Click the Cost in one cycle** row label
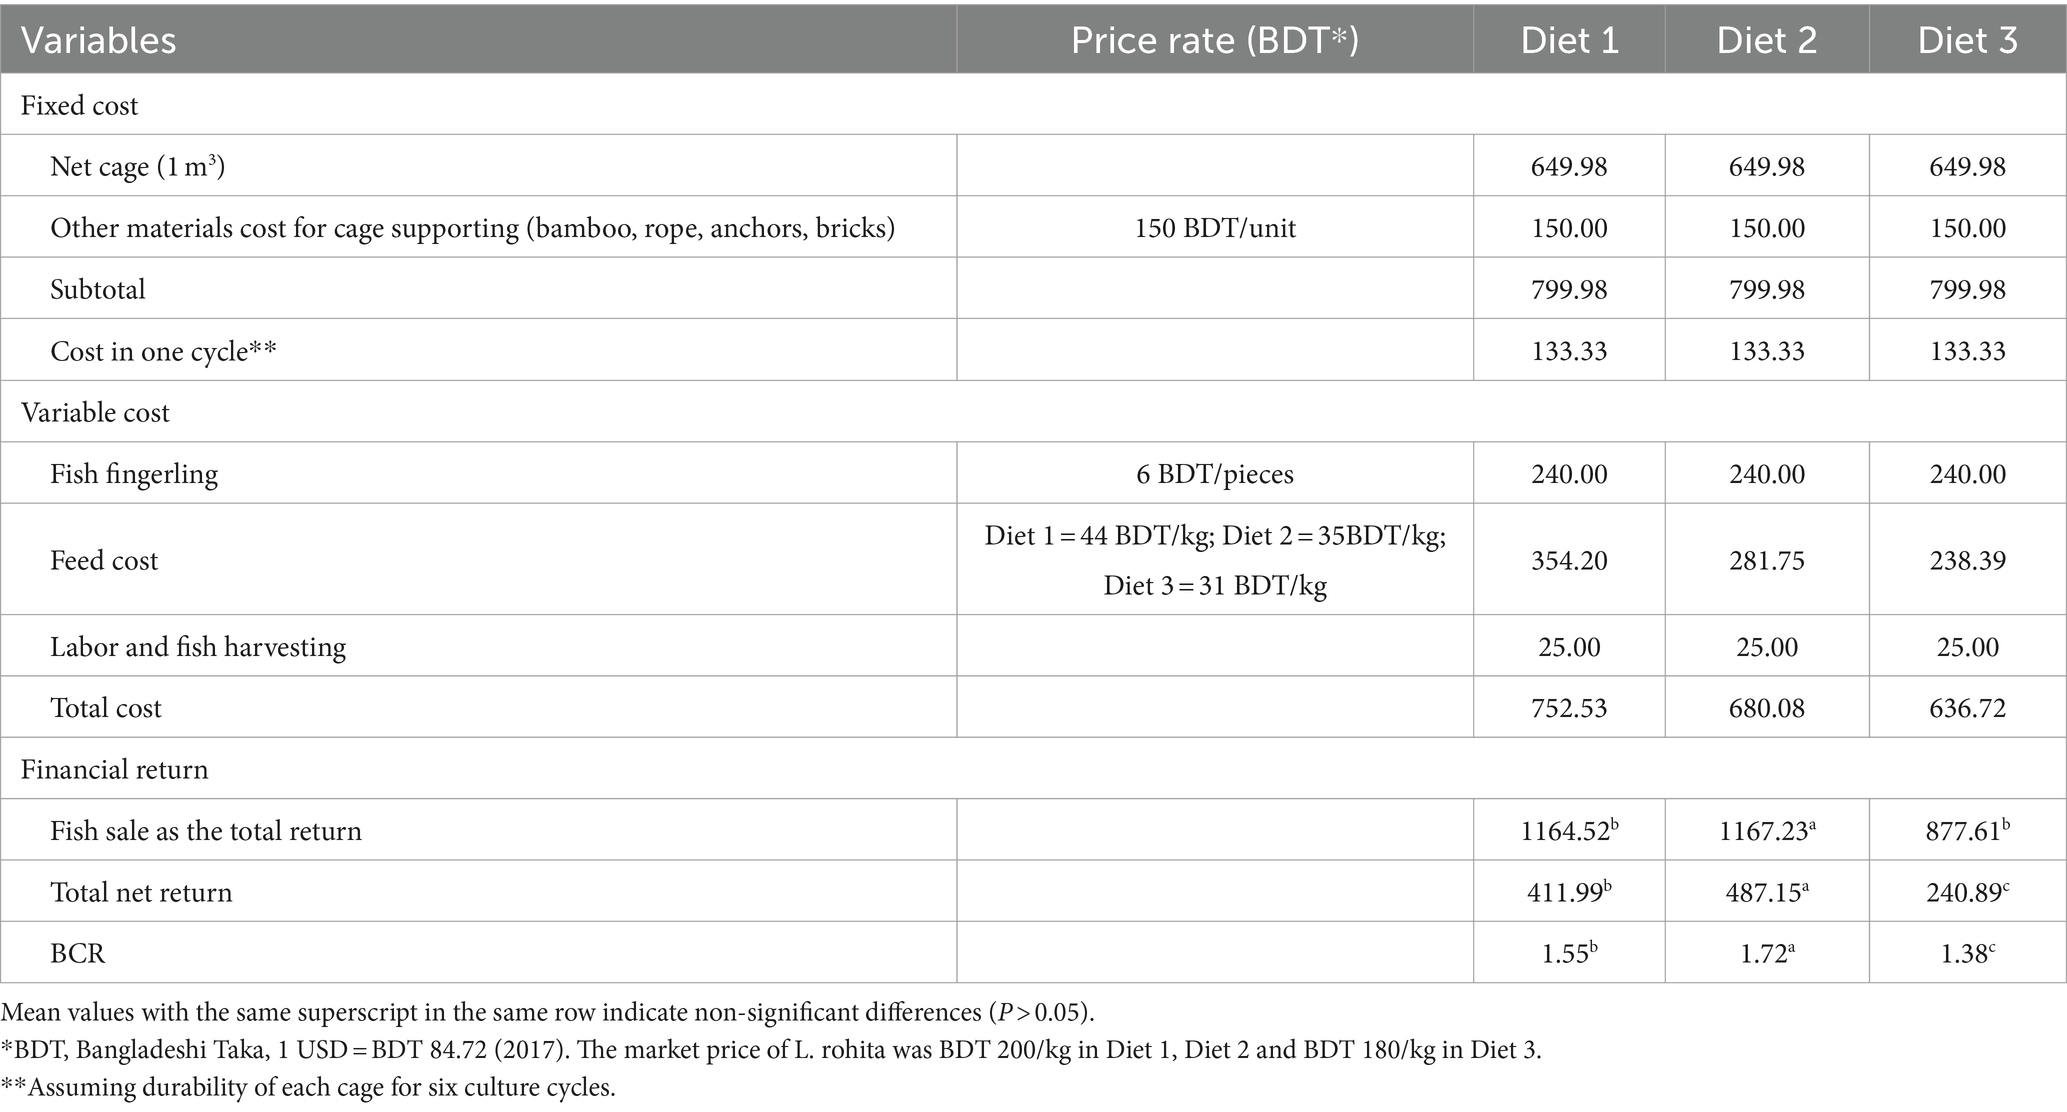 pos(164,351)
